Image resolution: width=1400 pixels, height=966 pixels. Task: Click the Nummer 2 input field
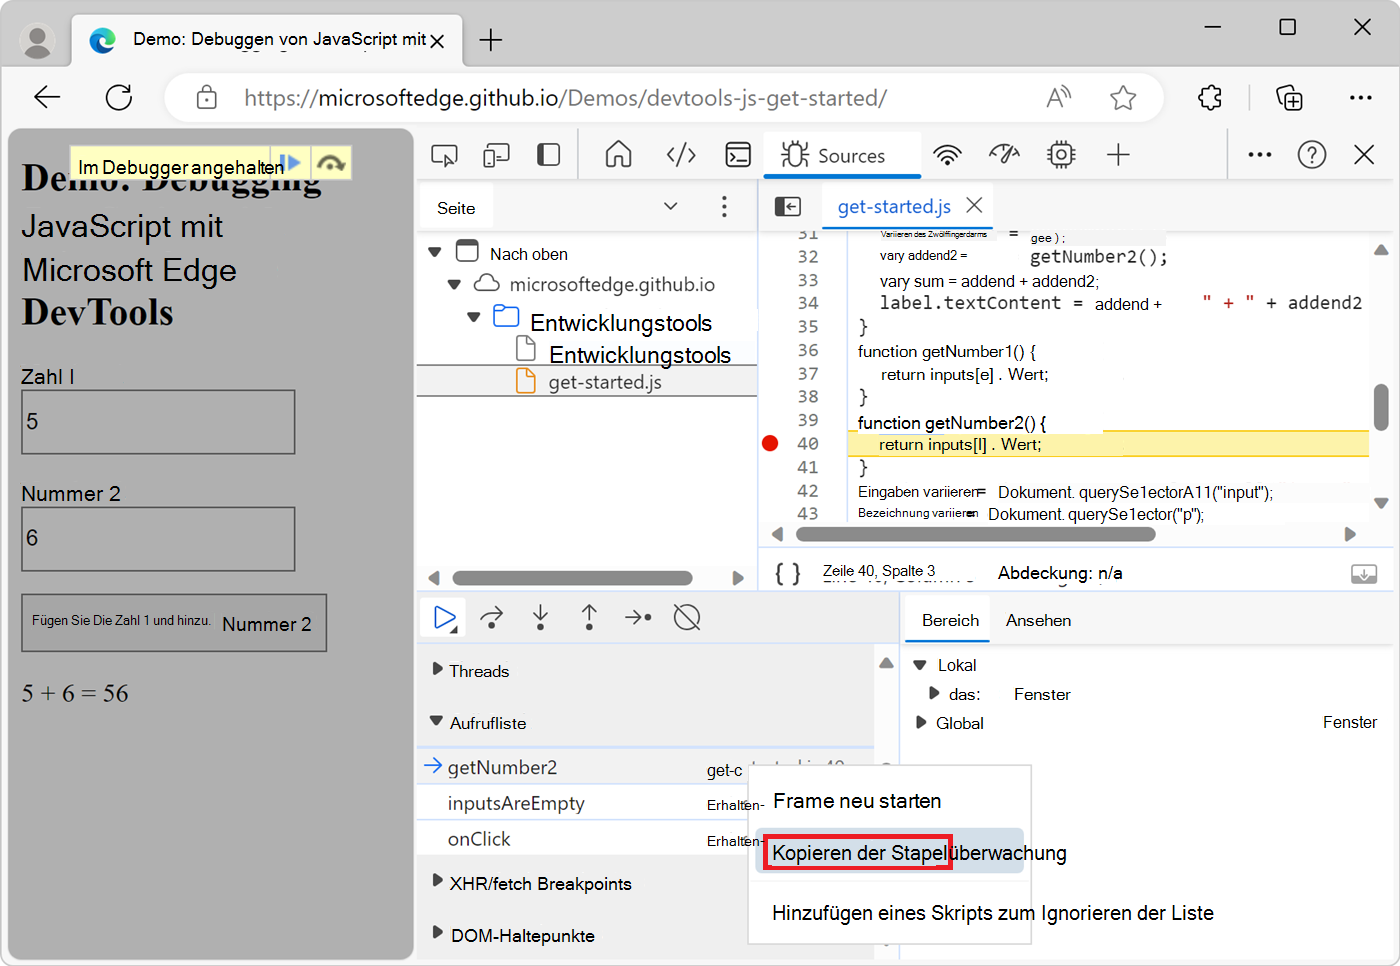tap(158, 539)
